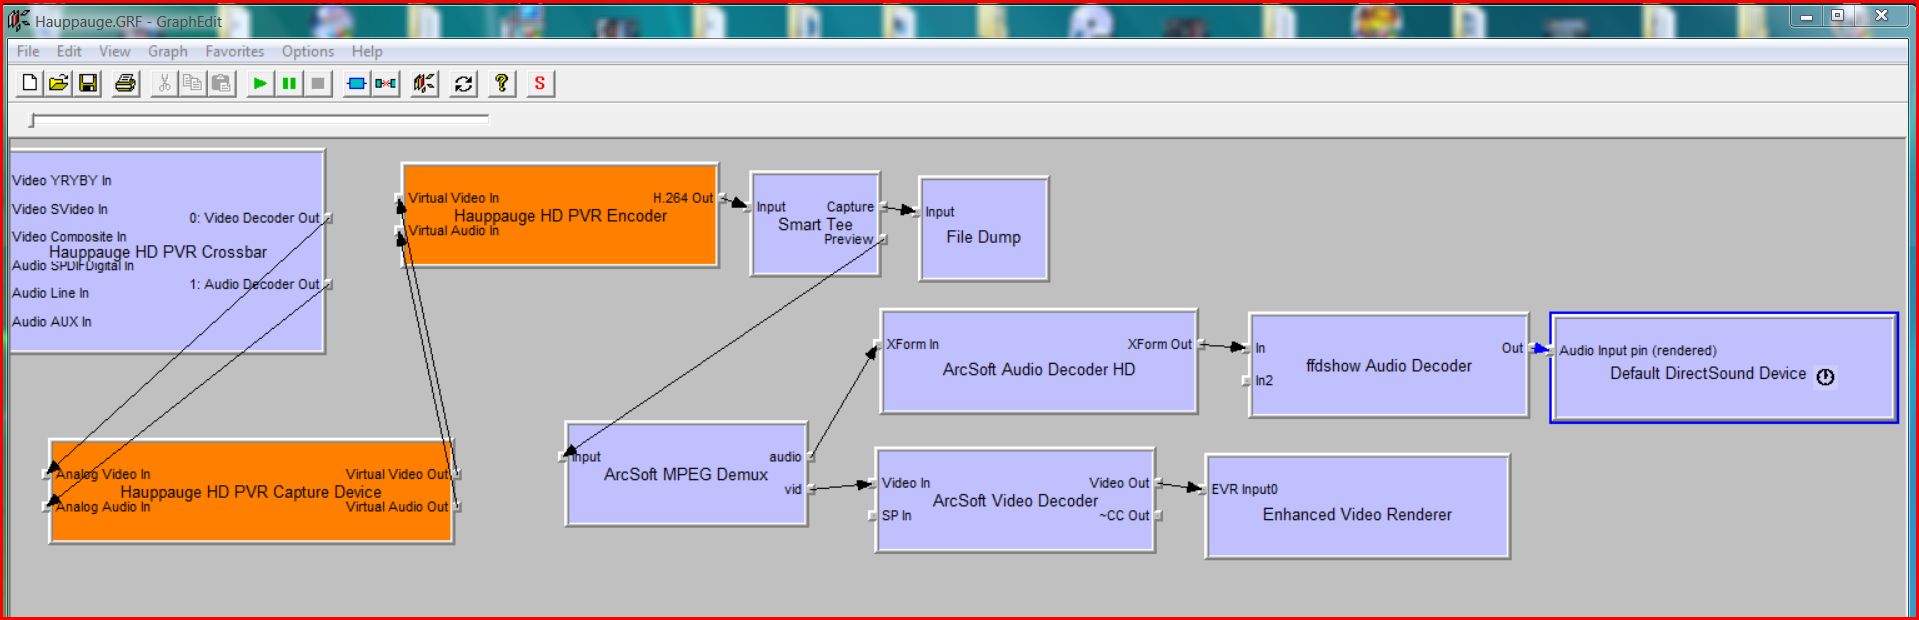1919x620 pixels.
Task: Refresh the graph with the circular arrows icon
Action: pos(463,83)
